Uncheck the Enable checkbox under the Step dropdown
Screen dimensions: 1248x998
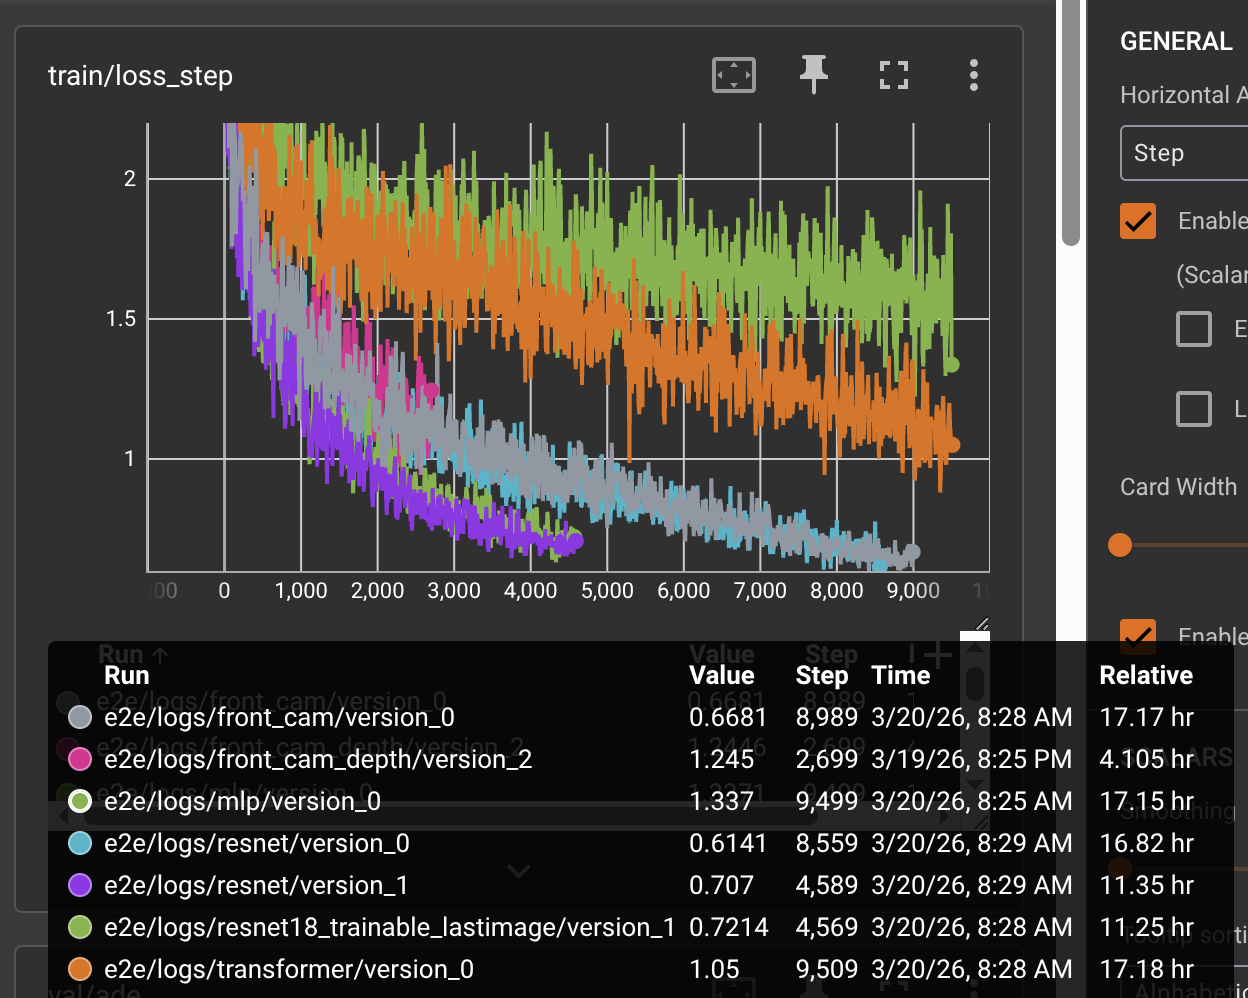pyautogui.click(x=1137, y=221)
